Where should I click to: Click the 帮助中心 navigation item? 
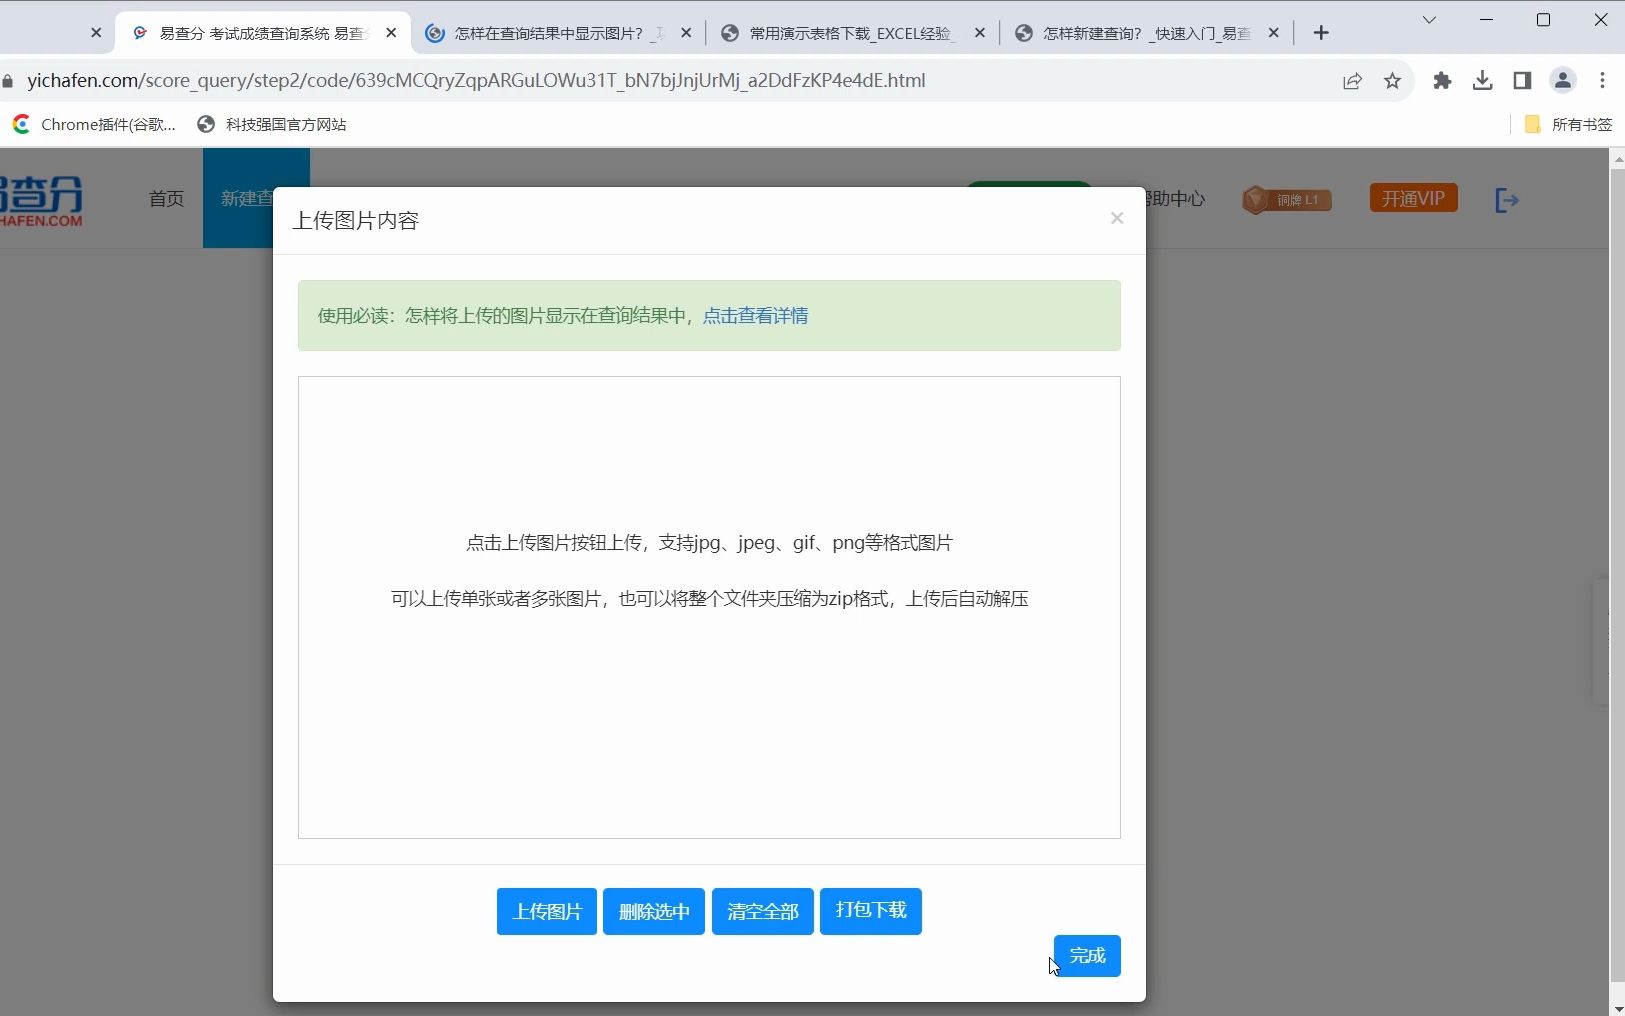(1176, 199)
